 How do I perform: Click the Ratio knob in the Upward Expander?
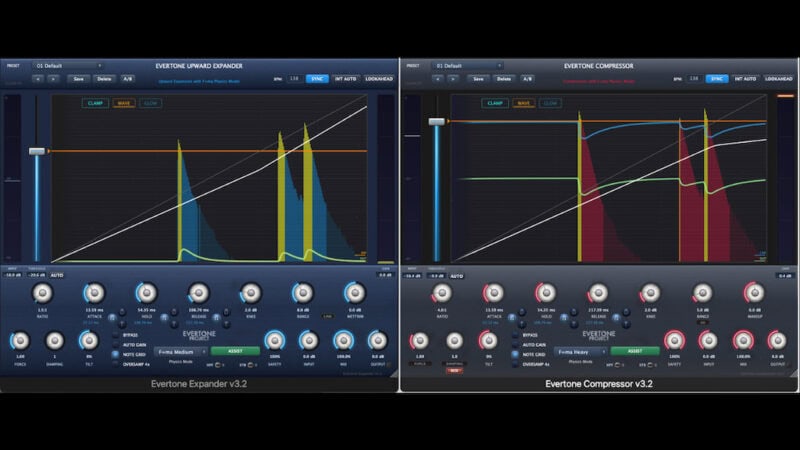click(x=42, y=292)
